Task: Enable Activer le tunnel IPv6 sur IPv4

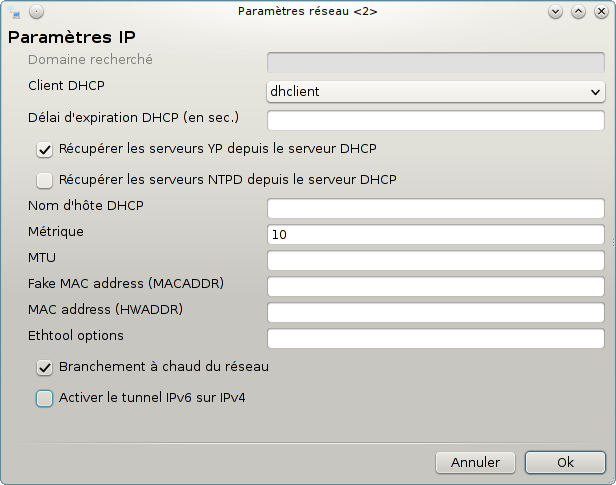Action: pos(44,398)
